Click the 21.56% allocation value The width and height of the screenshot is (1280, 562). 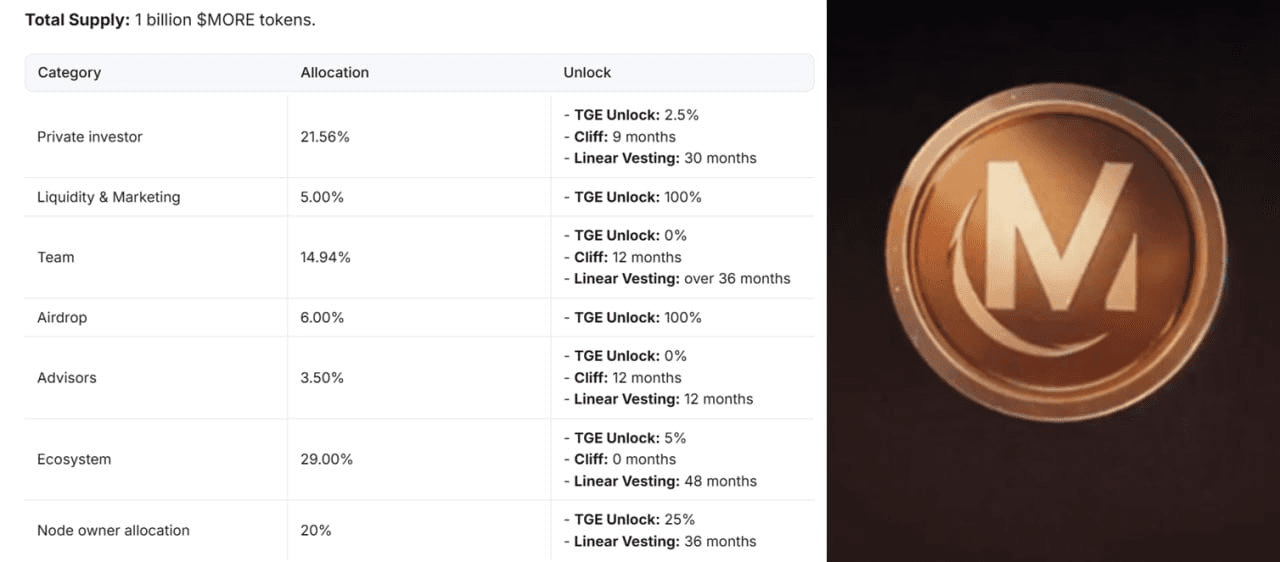pos(325,137)
